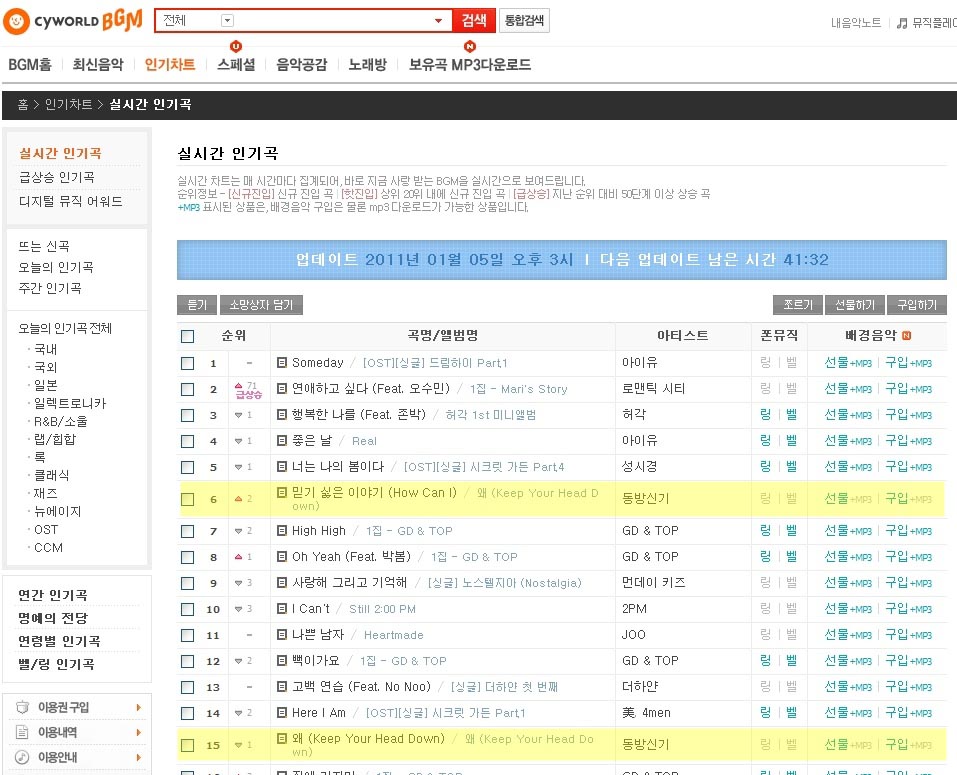Click the Cyworld BGM logo
This screenshot has height=775, width=957.
[x=73, y=21]
